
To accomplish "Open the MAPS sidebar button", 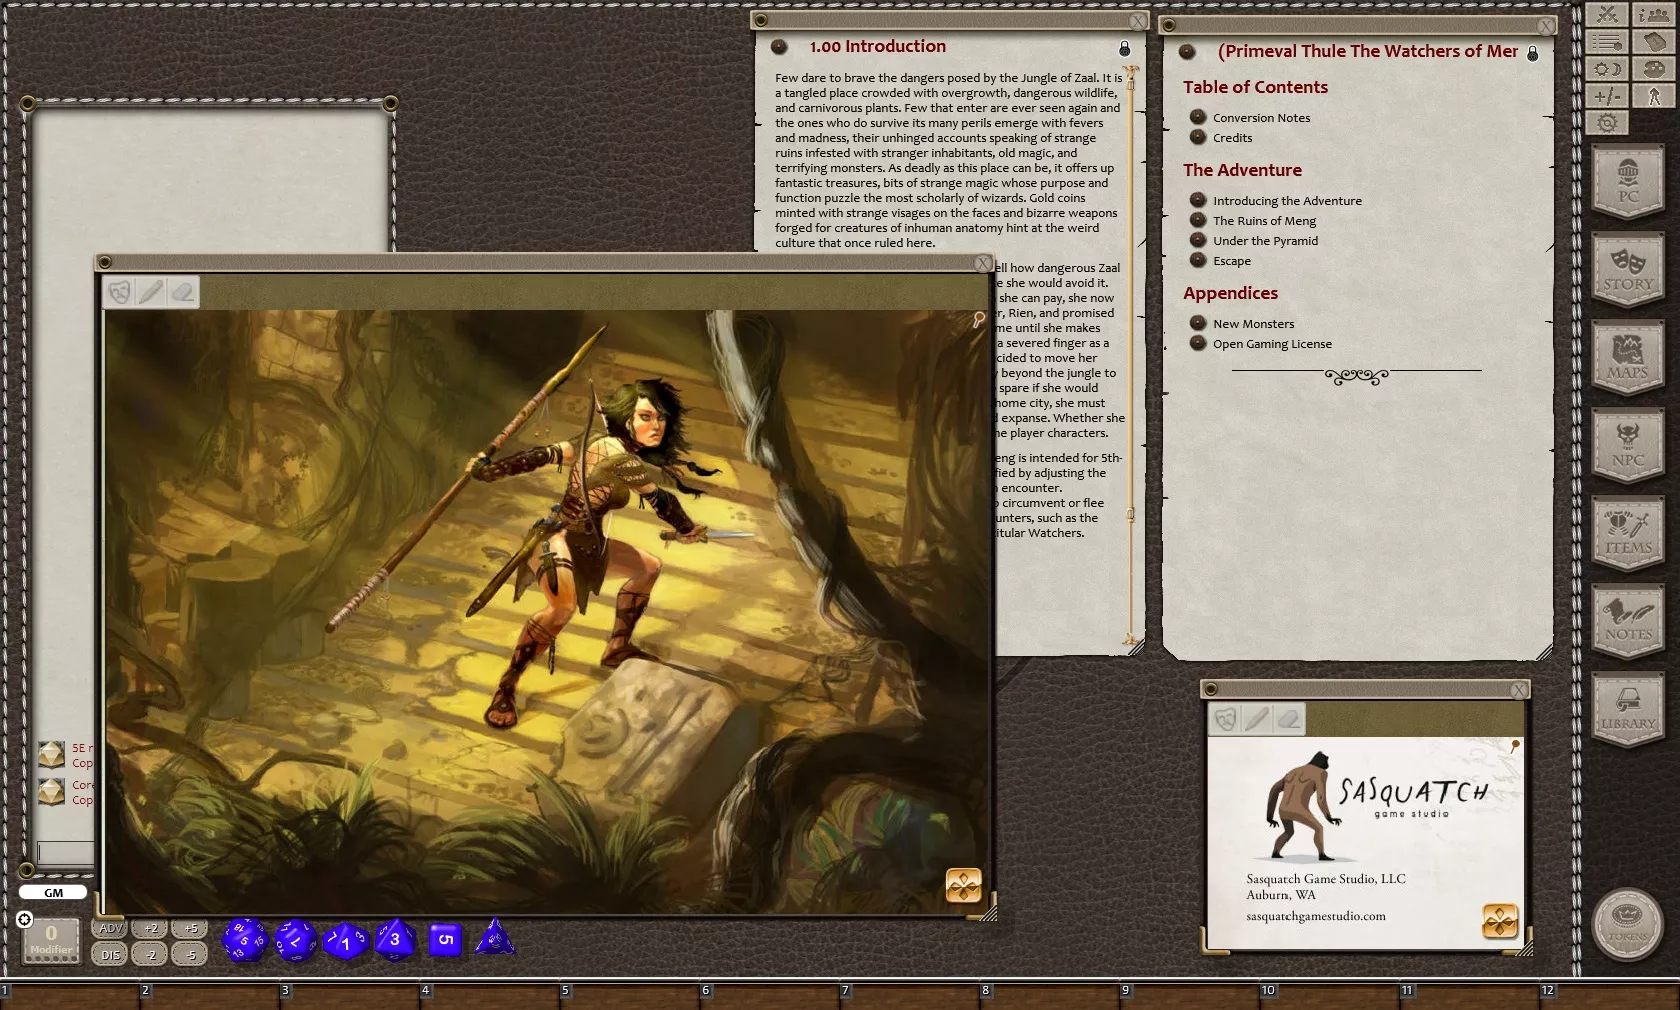I will tap(1628, 357).
